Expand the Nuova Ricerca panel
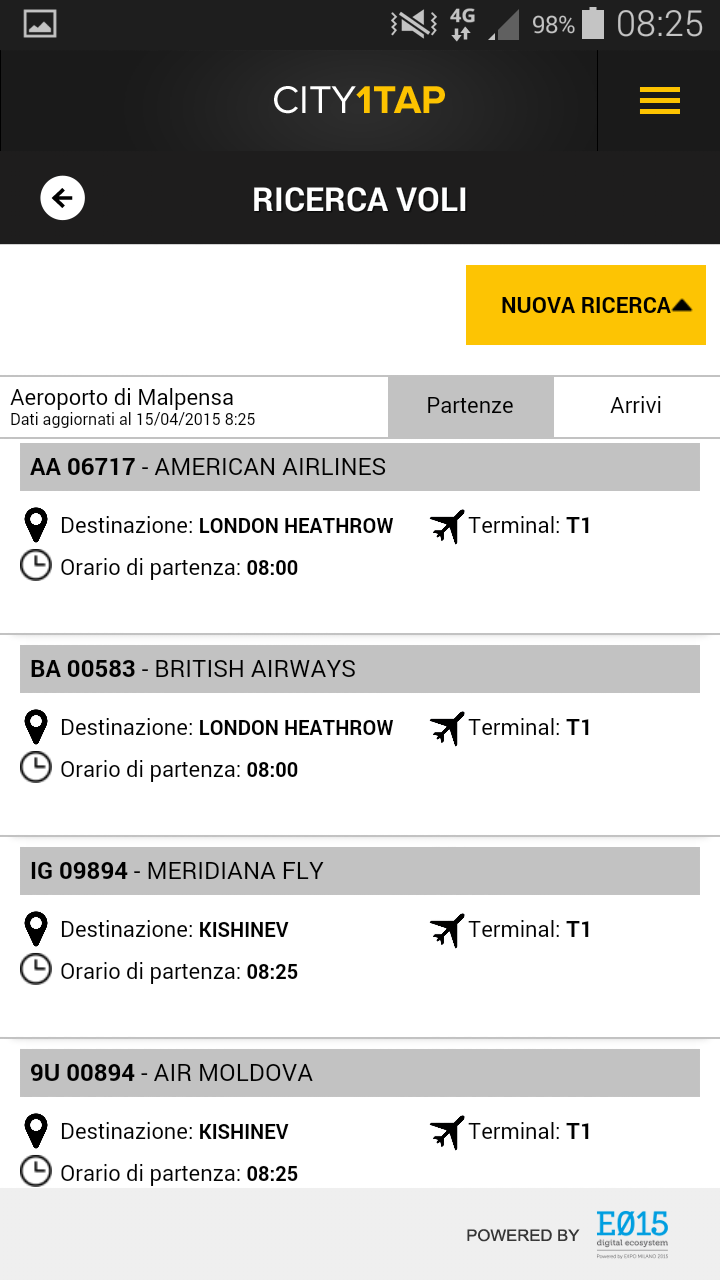The height and width of the screenshot is (1280, 720). click(586, 305)
